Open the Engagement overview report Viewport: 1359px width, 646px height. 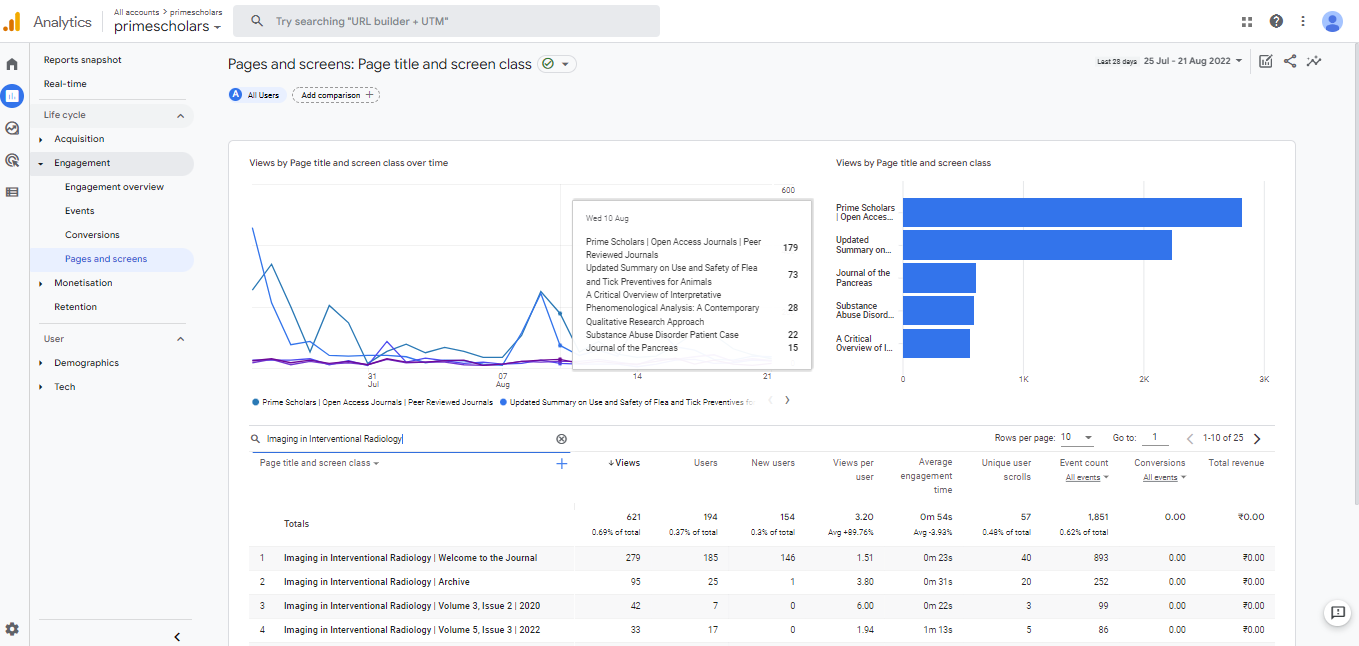[114, 187]
